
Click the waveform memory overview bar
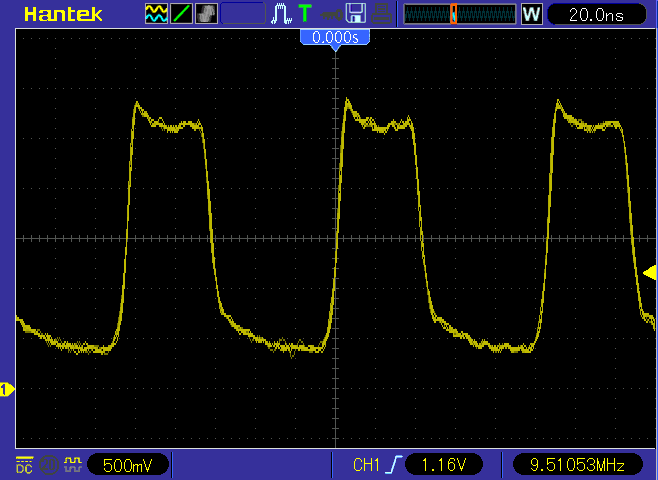click(460, 14)
